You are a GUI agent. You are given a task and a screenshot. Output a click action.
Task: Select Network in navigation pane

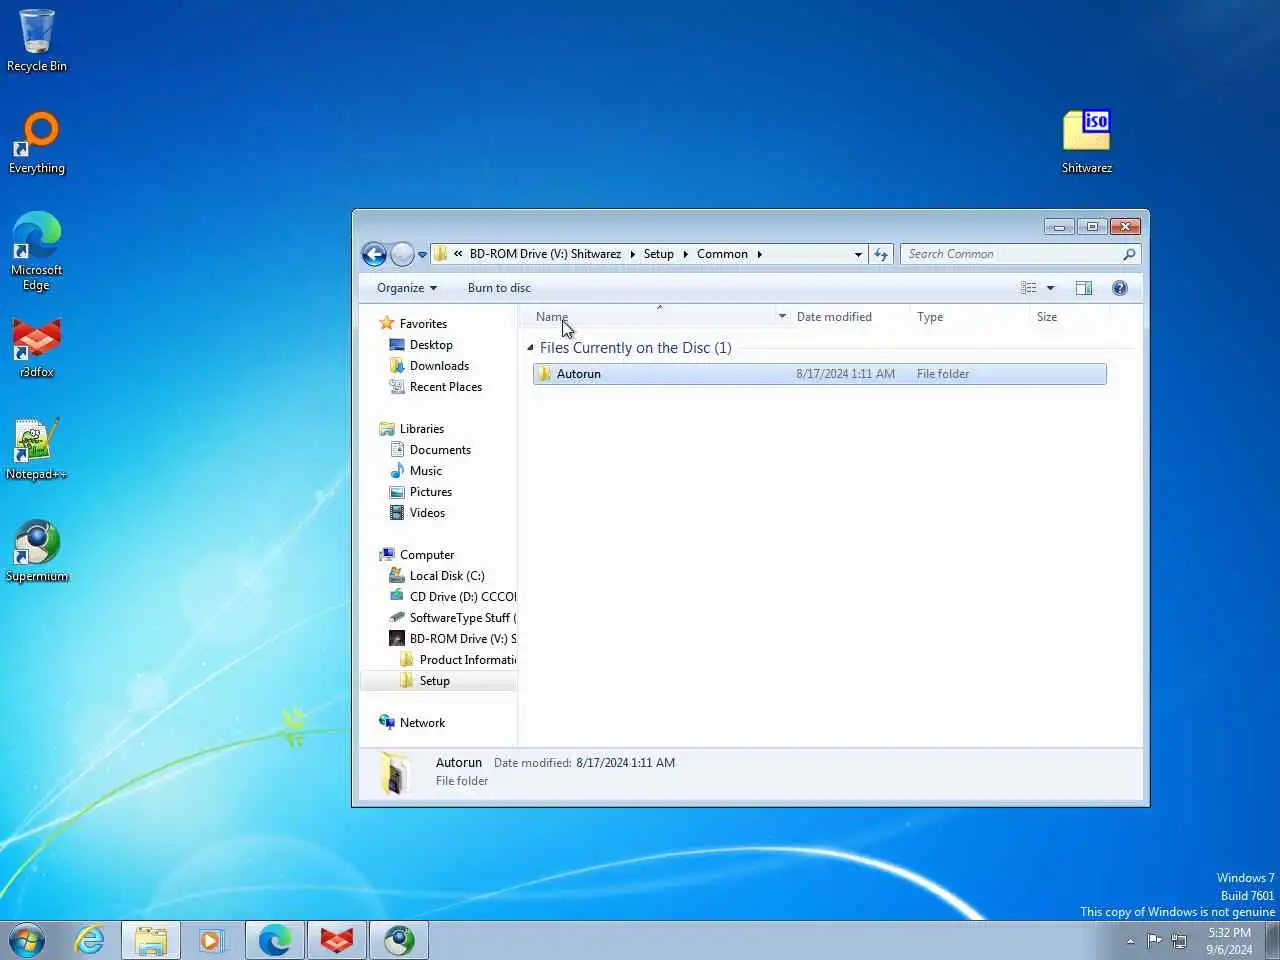[422, 723]
